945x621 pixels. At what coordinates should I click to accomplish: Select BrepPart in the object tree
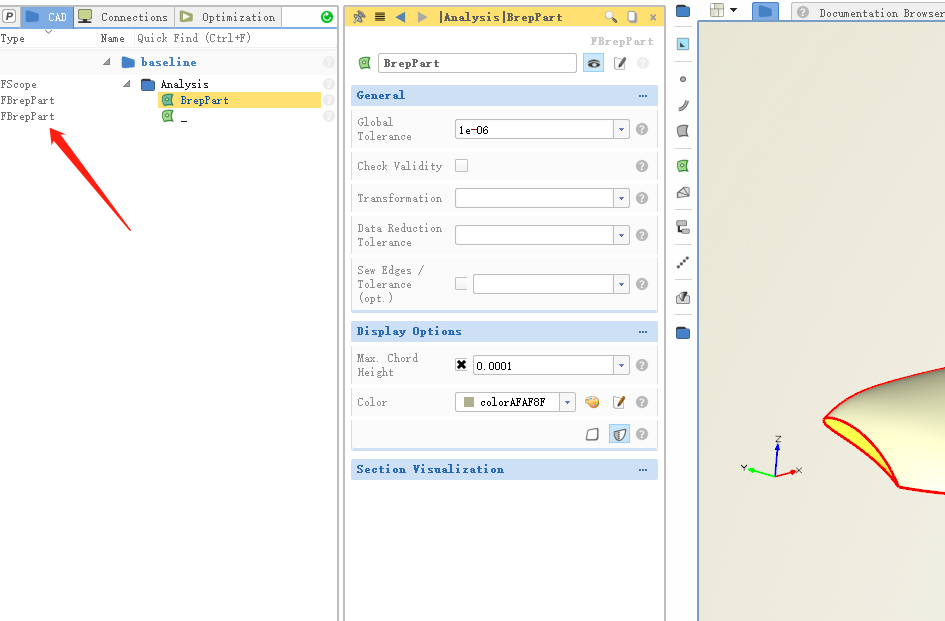204,100
